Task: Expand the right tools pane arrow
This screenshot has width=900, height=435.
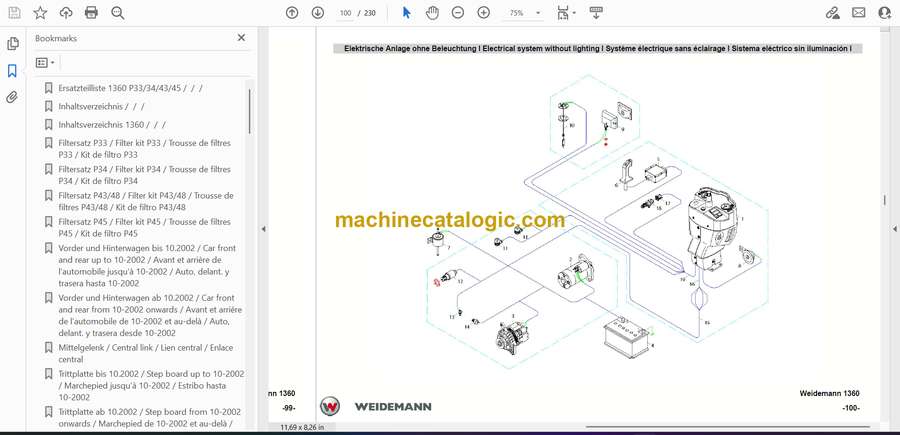Action: coord(894,229)
